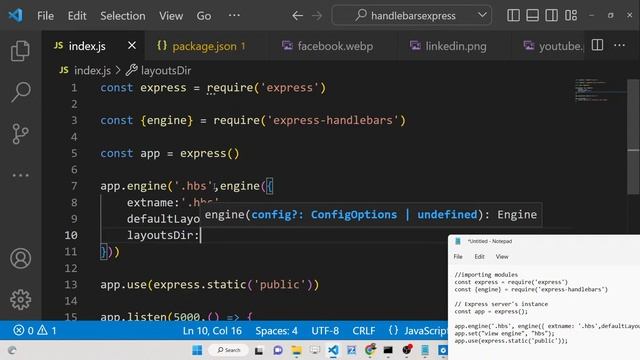
Task: Click the Notepad window title bar
Action: click(544, 241)
